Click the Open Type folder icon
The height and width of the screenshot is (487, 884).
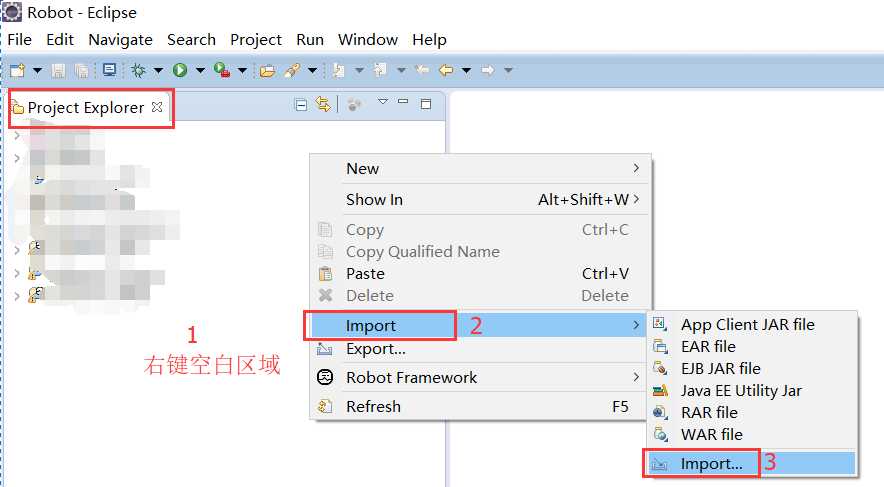click(x=267, y=70)
